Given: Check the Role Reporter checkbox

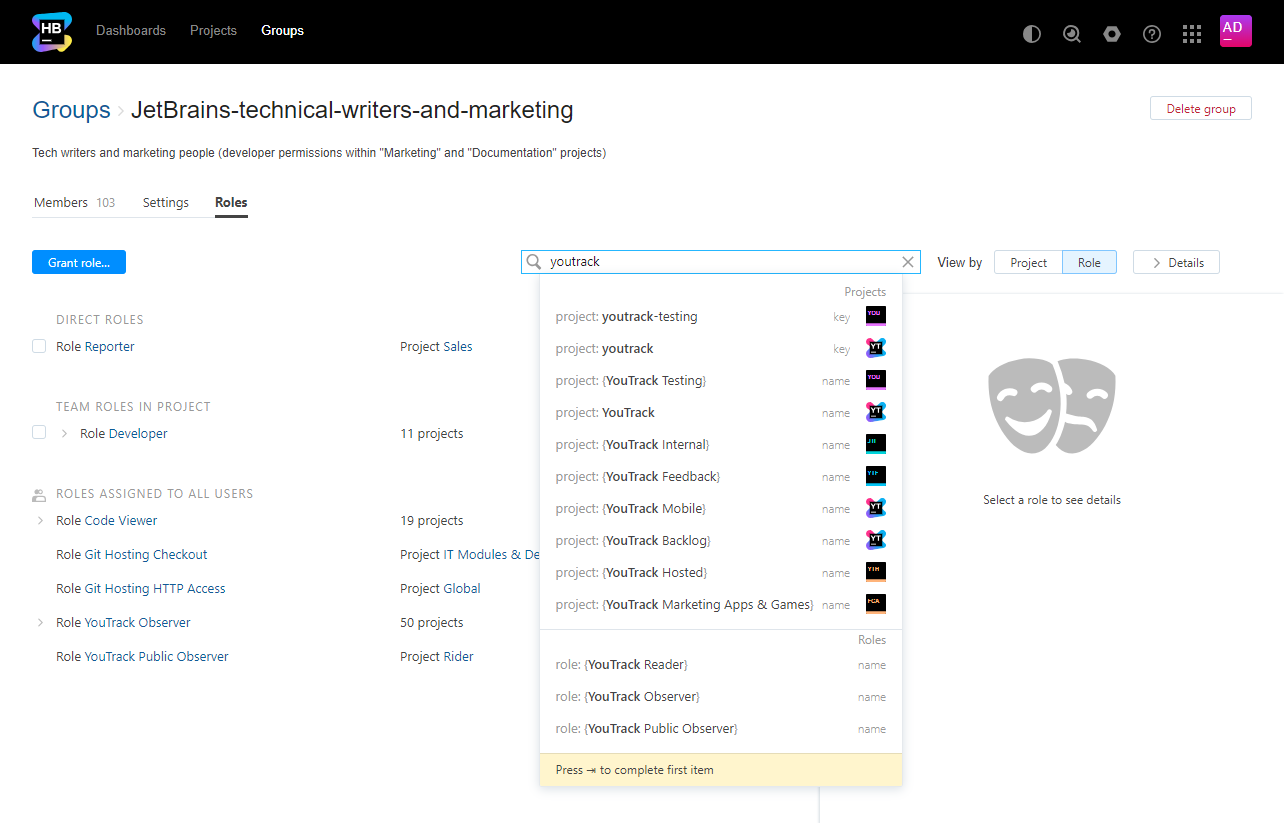Looking at the screenshot, I should 39,346.
